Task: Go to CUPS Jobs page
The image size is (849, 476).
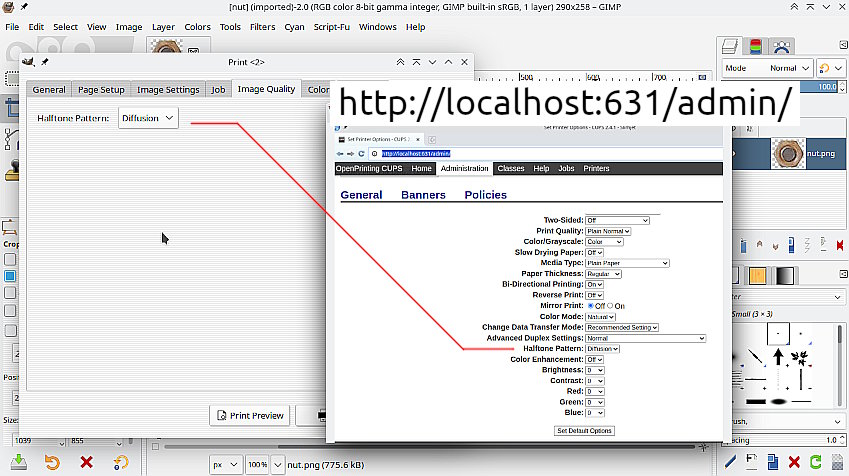Action: click(566, 168)
